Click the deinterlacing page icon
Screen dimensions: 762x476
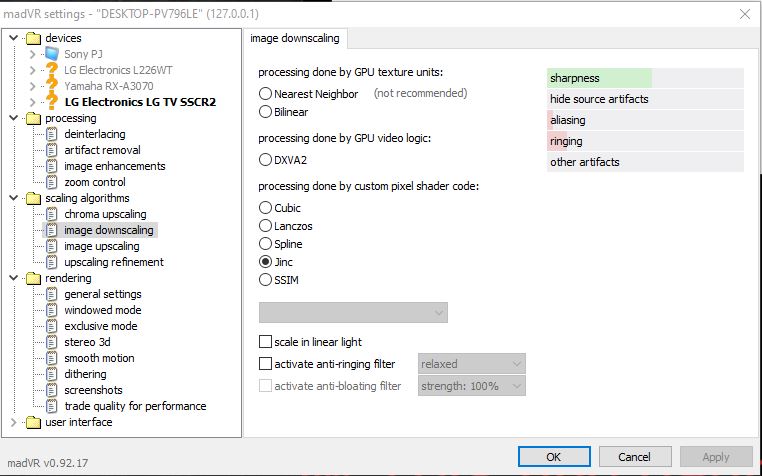[52, 134]
